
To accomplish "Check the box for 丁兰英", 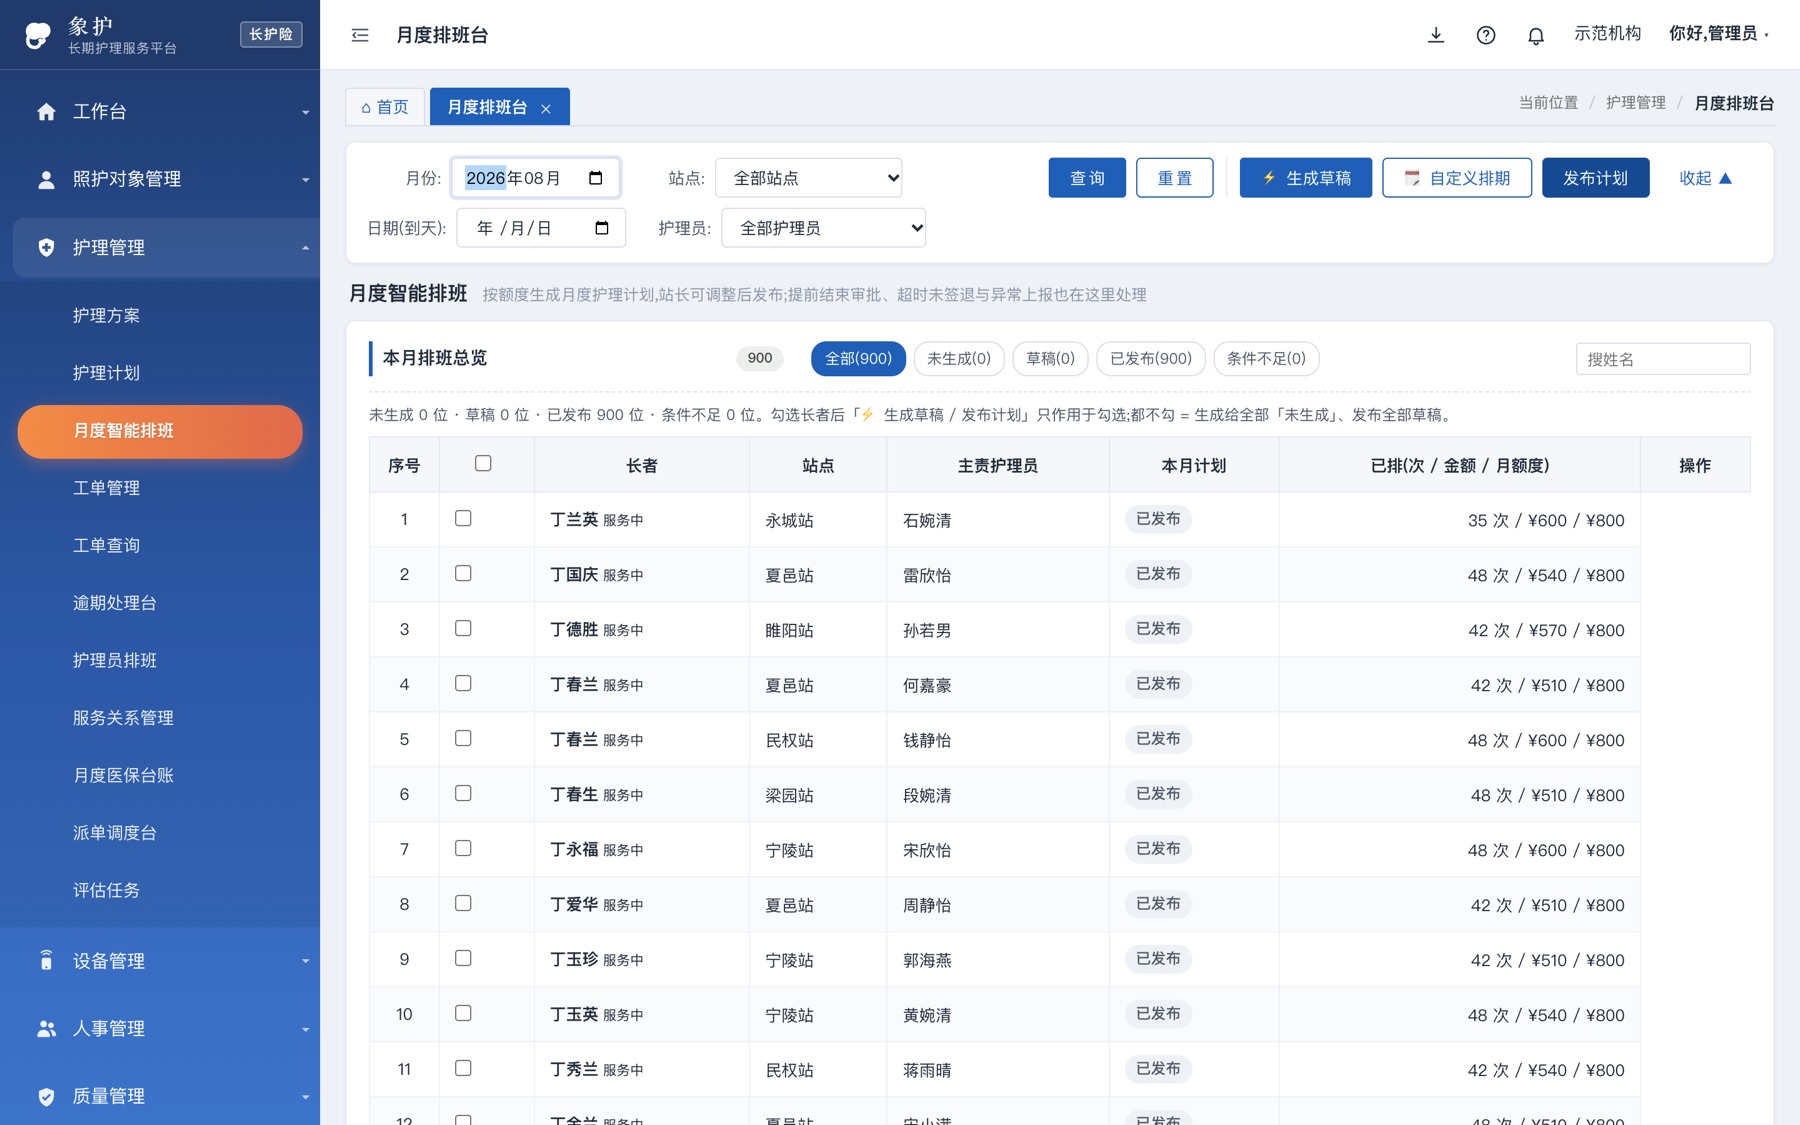I will (463, 518).
